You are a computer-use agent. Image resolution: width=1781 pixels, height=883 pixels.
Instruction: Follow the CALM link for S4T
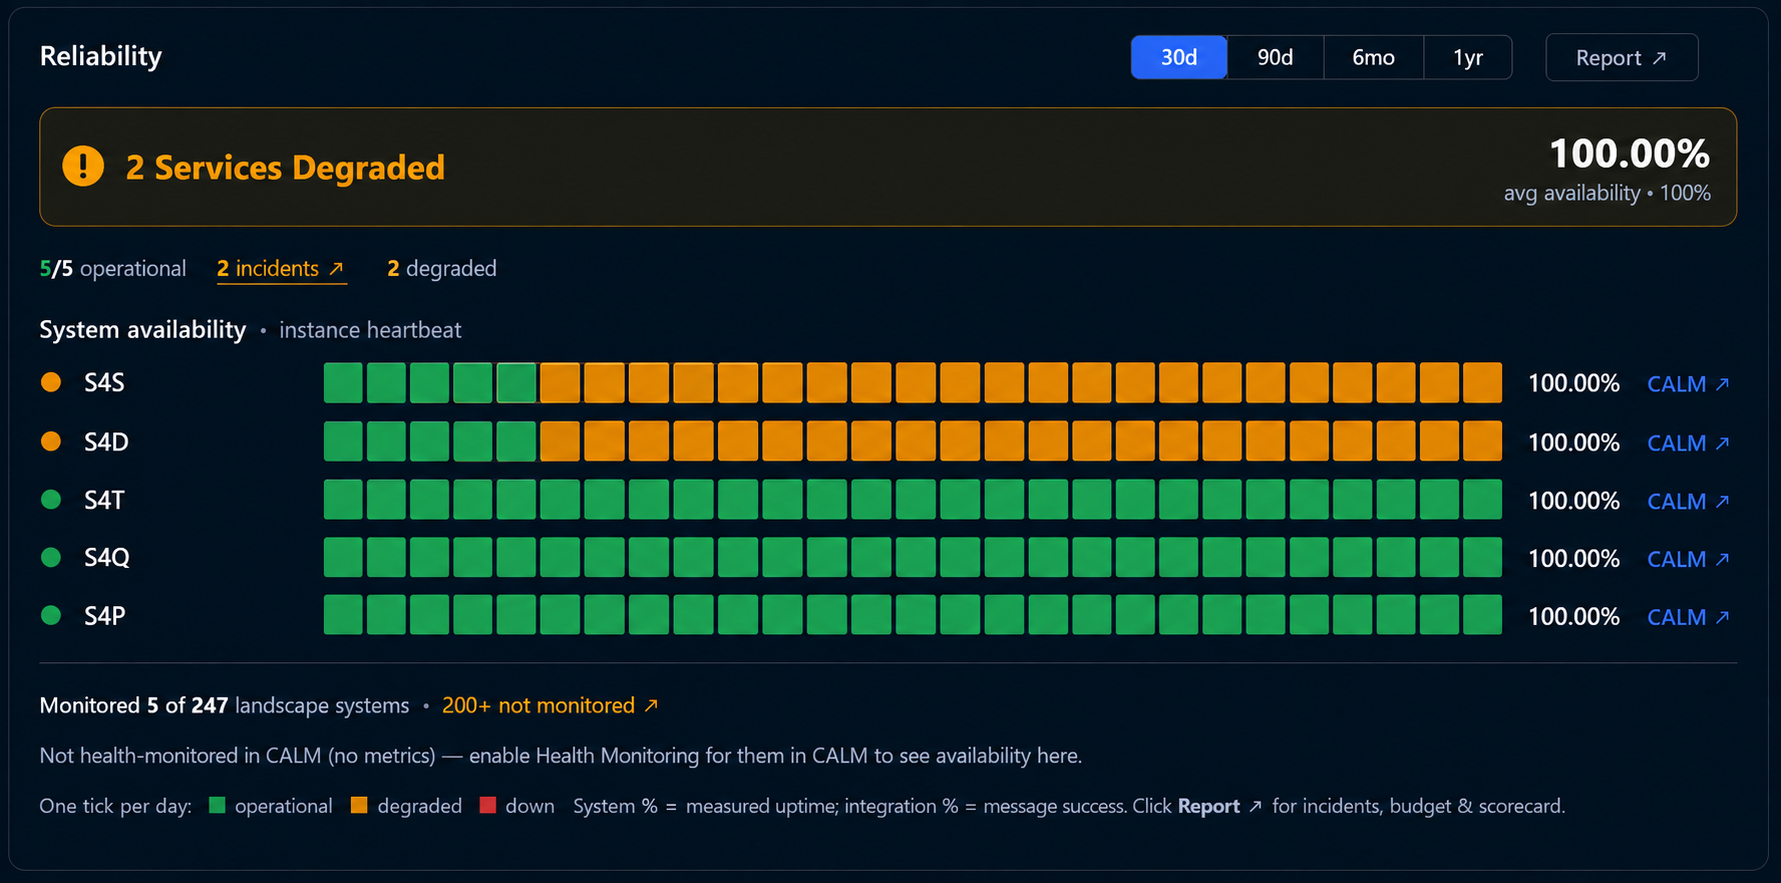click(x=1688, y=501)
